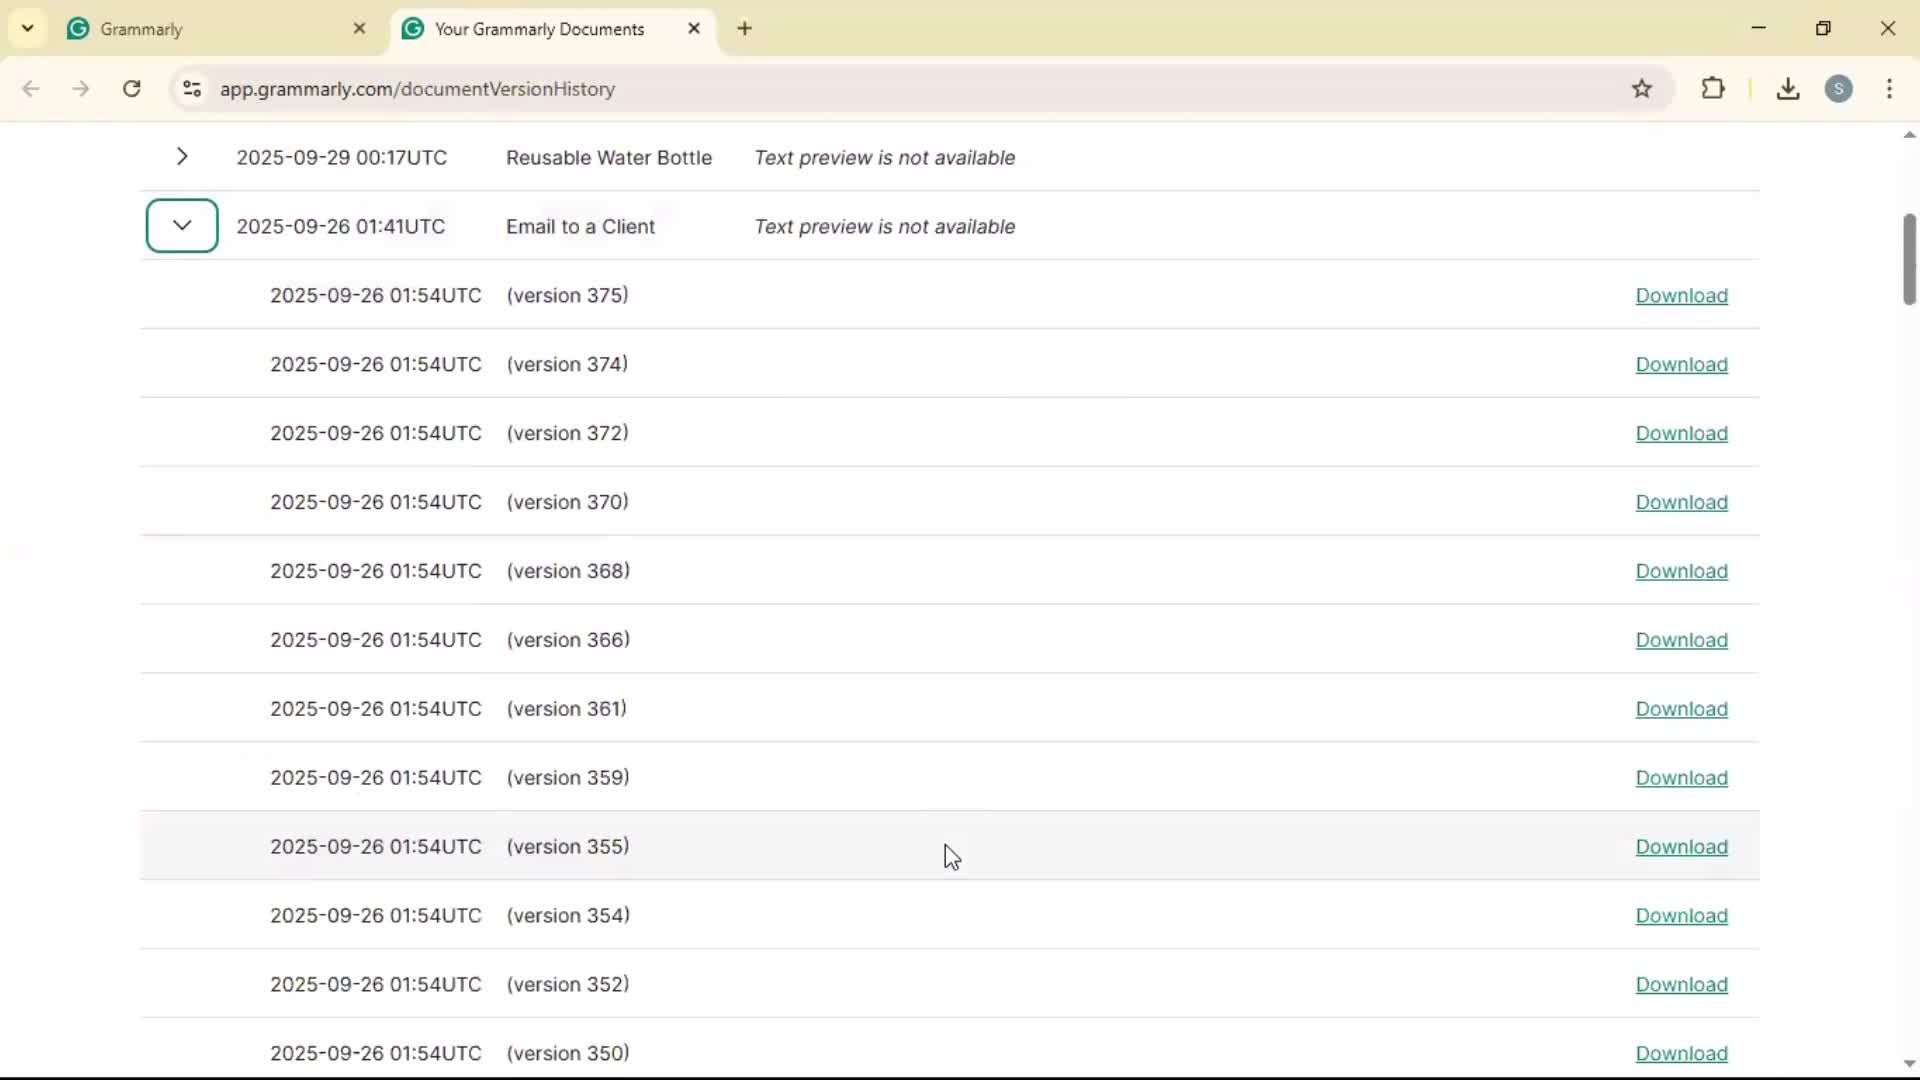Download version 375 of the document
This screenshot has height=1080, width=1920.
pyautogui.click(x=1681, y=296)
